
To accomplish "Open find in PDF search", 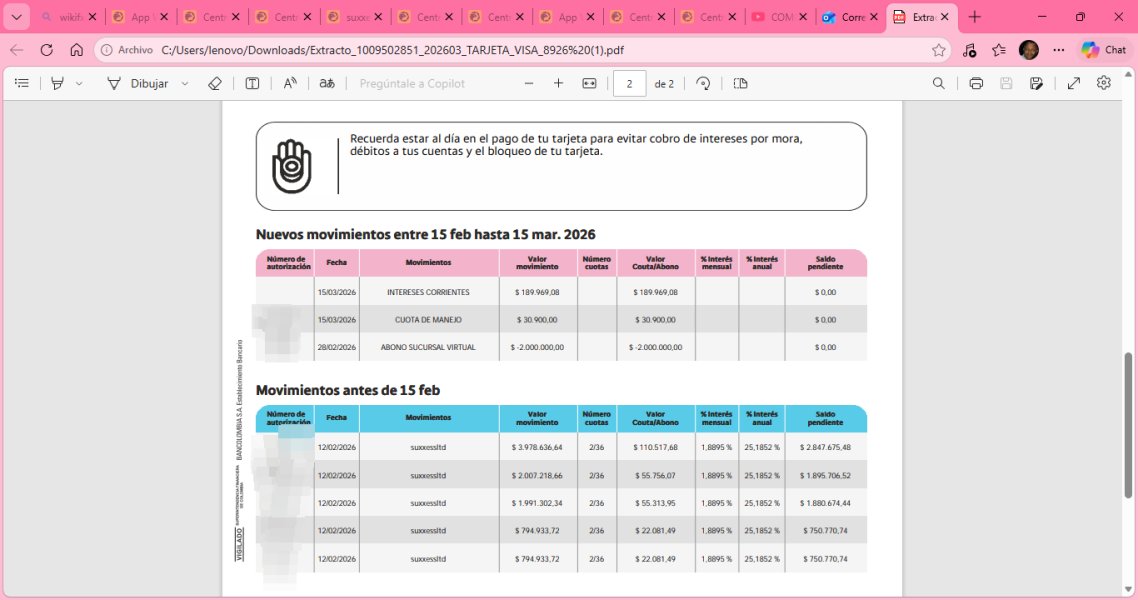I will point(938,83).
